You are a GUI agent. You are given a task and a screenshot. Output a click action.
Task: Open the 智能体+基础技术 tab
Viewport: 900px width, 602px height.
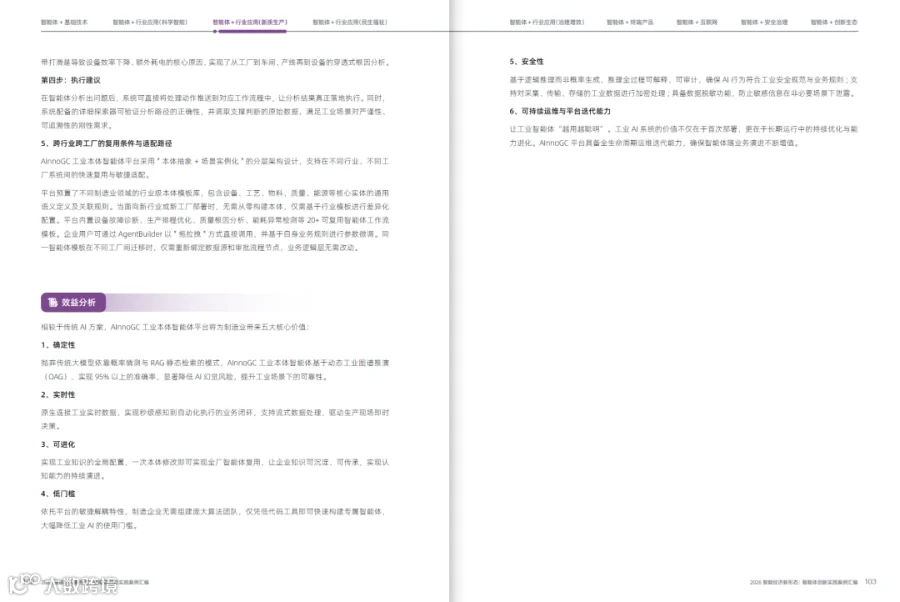(64, 22)
